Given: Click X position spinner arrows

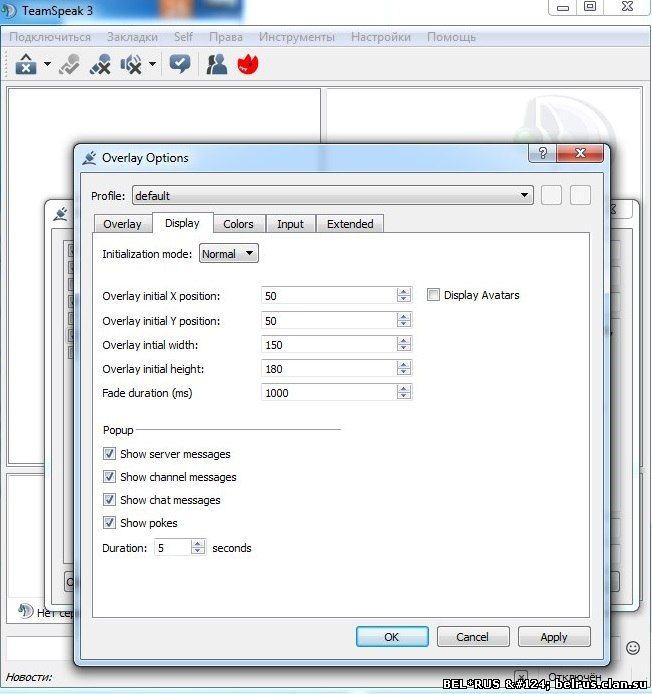Looking at the screenshot, I should [404, 295].
